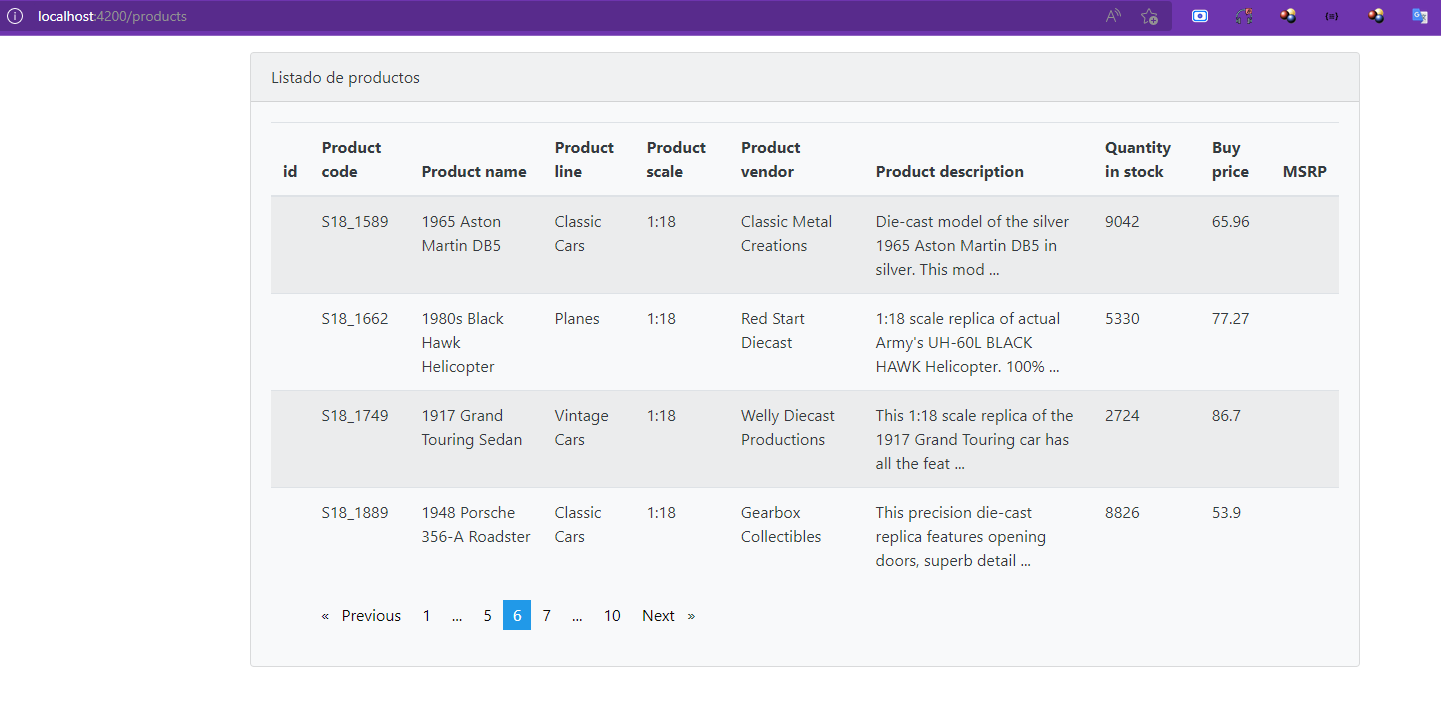Image resolution: width=1441 pixels, height=714 pixels.
Task: Jump to page 1 of products
Action: [x=426, y=616]
